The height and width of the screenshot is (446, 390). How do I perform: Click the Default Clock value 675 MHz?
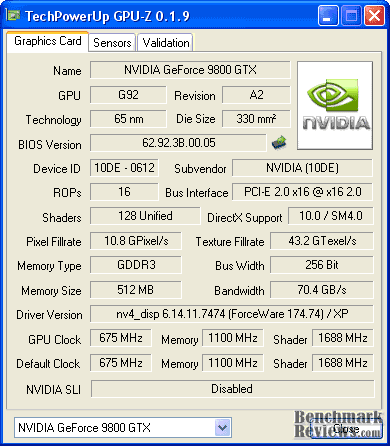pos(121,363)
